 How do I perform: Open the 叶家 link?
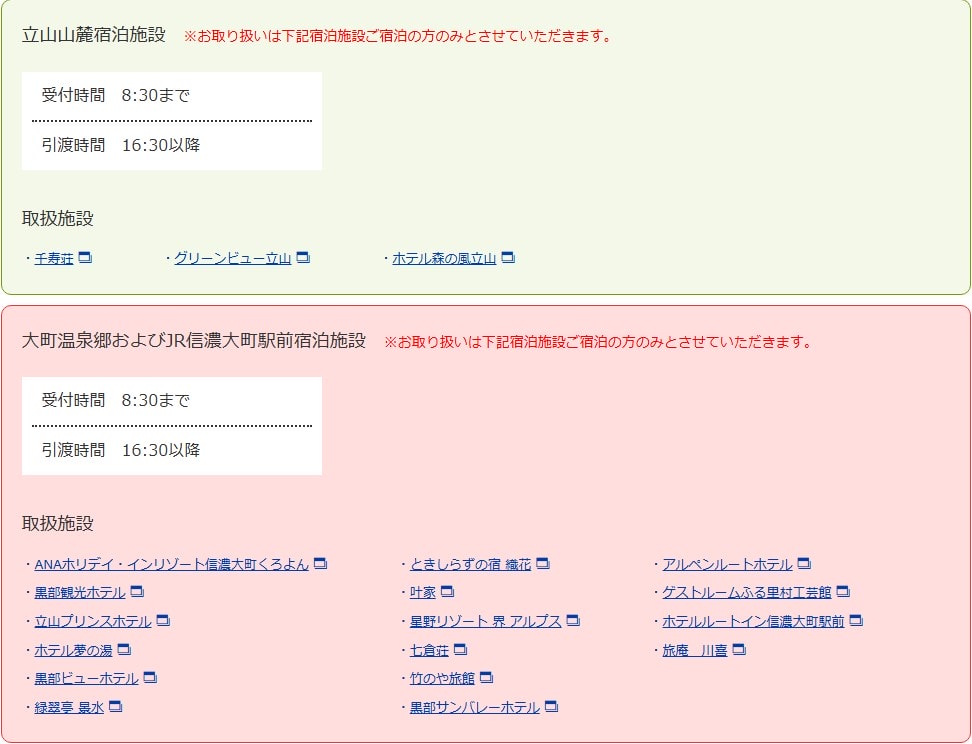(x=423, y=593)
